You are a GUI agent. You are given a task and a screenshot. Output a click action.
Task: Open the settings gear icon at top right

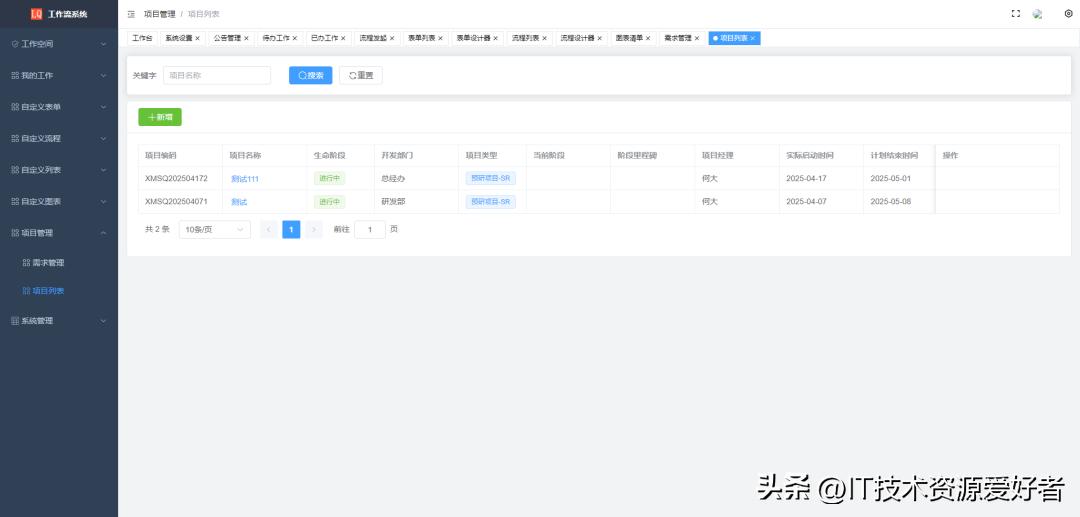(1068, 14)
